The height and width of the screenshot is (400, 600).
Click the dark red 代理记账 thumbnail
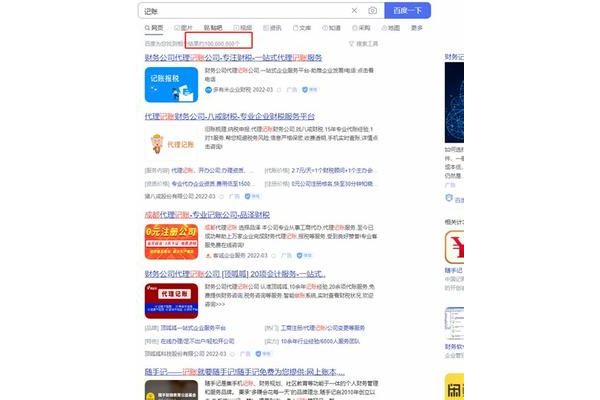click(x=171, y=301)
